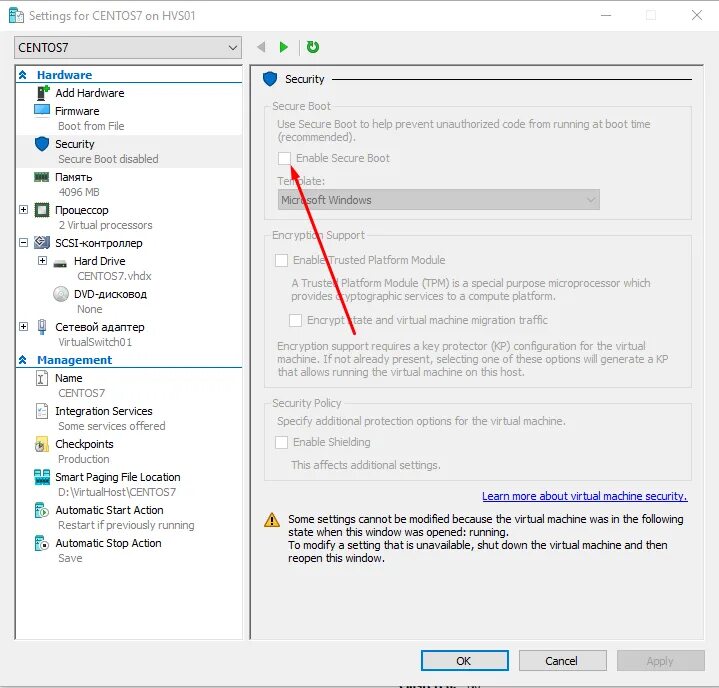Click the Smart Paging File Location icon
This screenshot has width=719, height=688.
point(42,477)
